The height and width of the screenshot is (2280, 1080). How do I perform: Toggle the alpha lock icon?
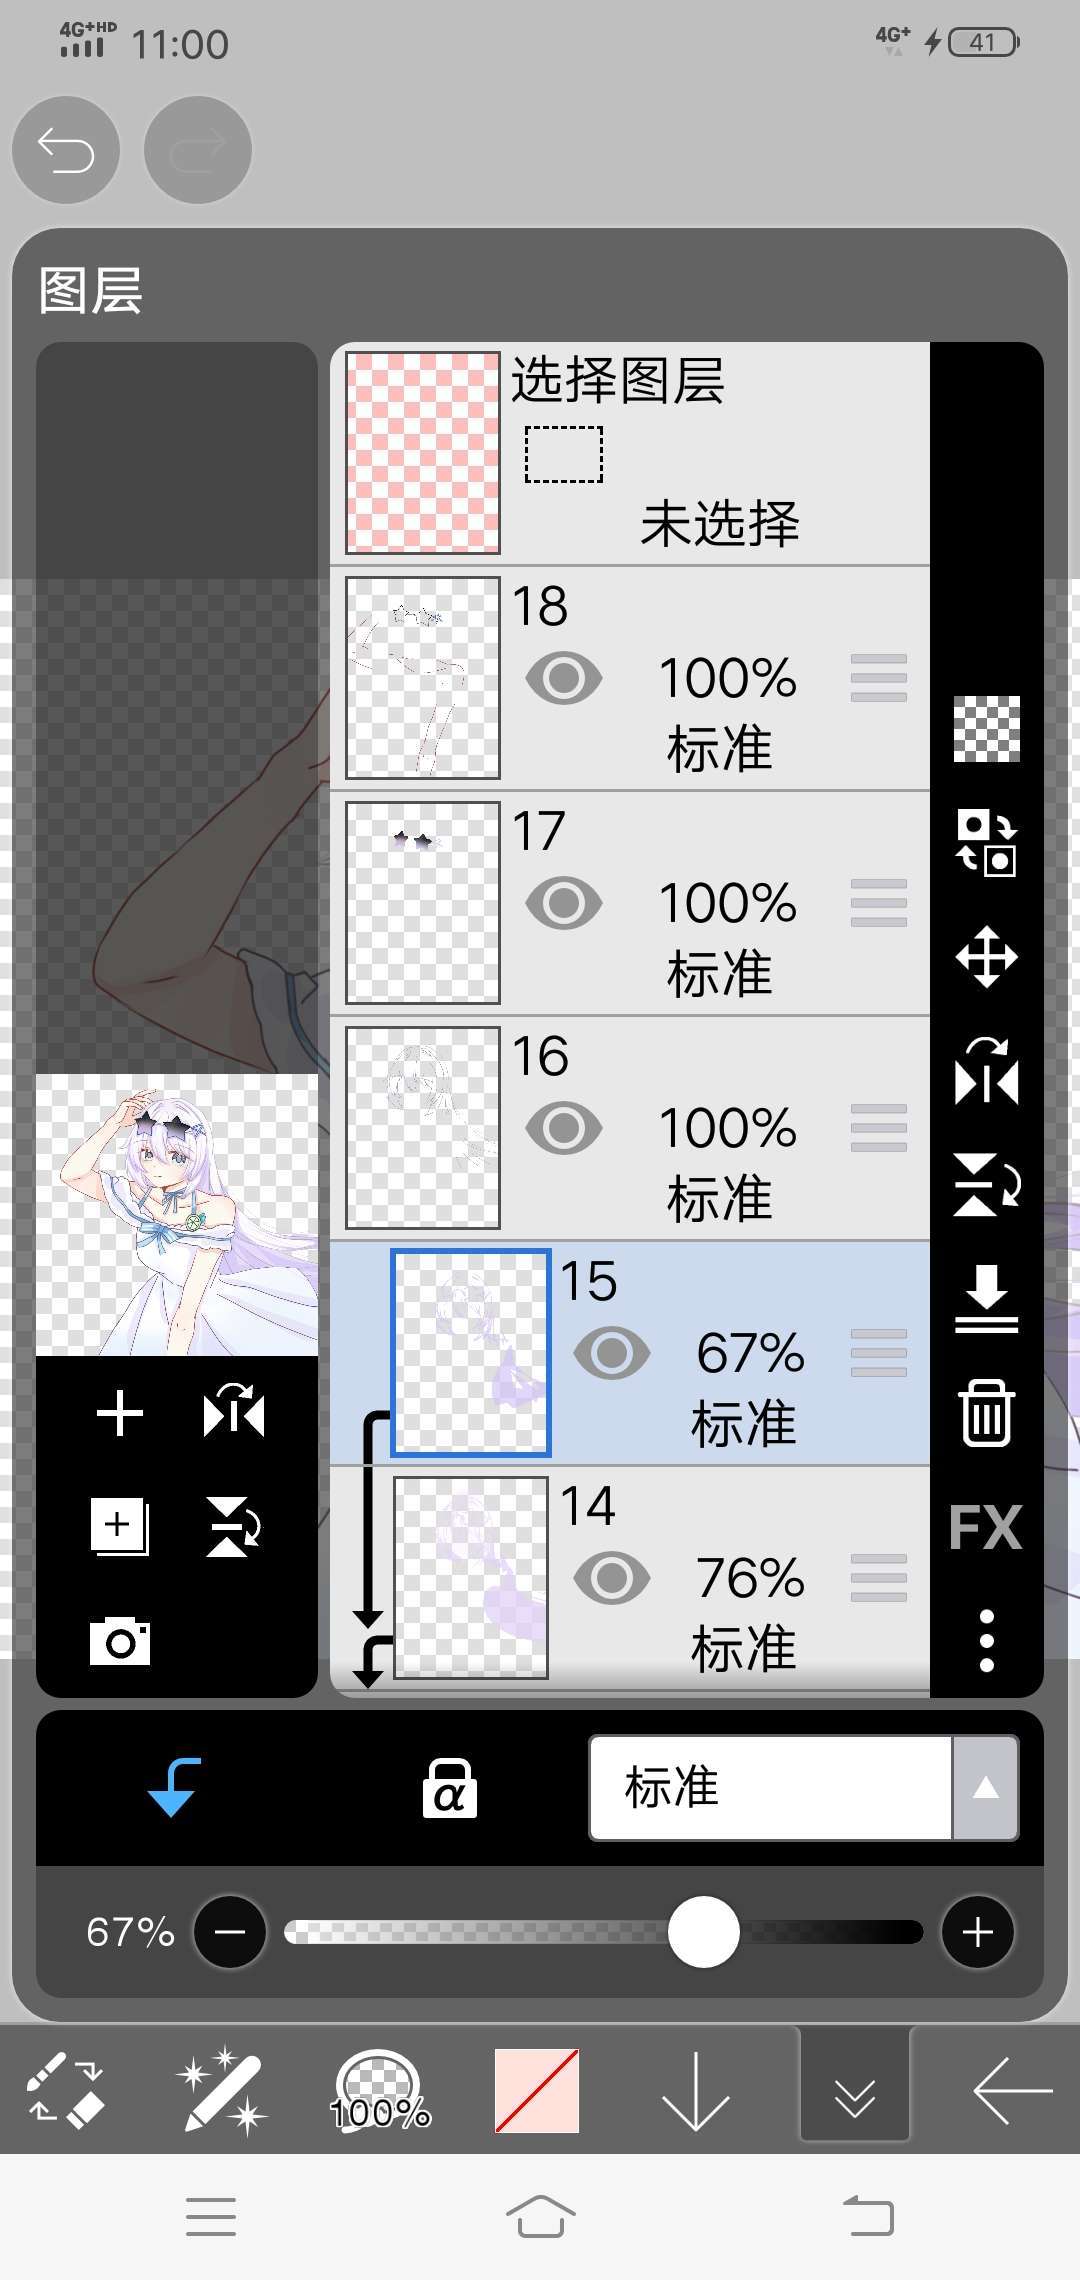coord(449,1788)
